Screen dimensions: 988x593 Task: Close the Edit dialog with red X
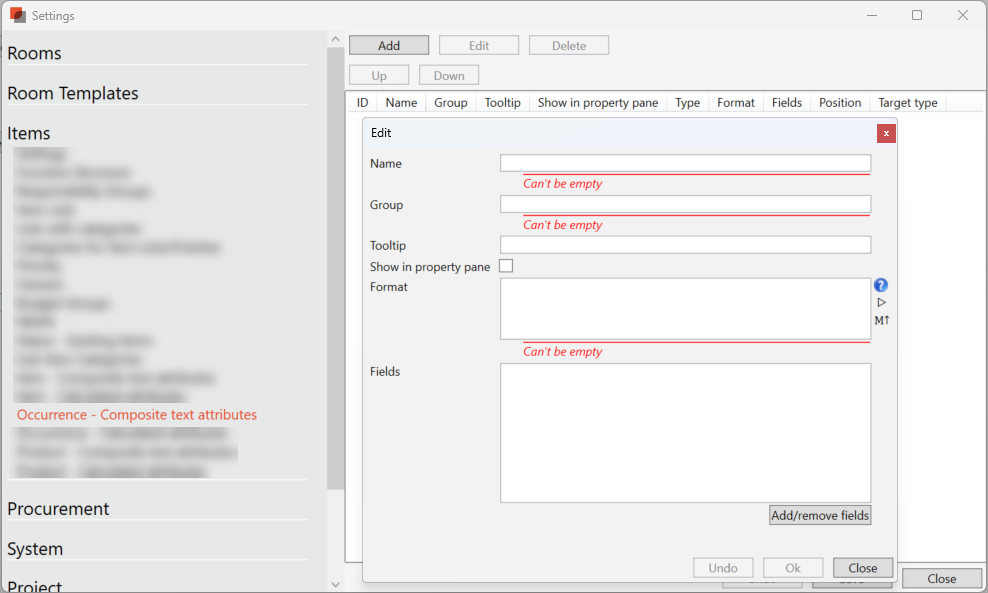coord(886,133)
